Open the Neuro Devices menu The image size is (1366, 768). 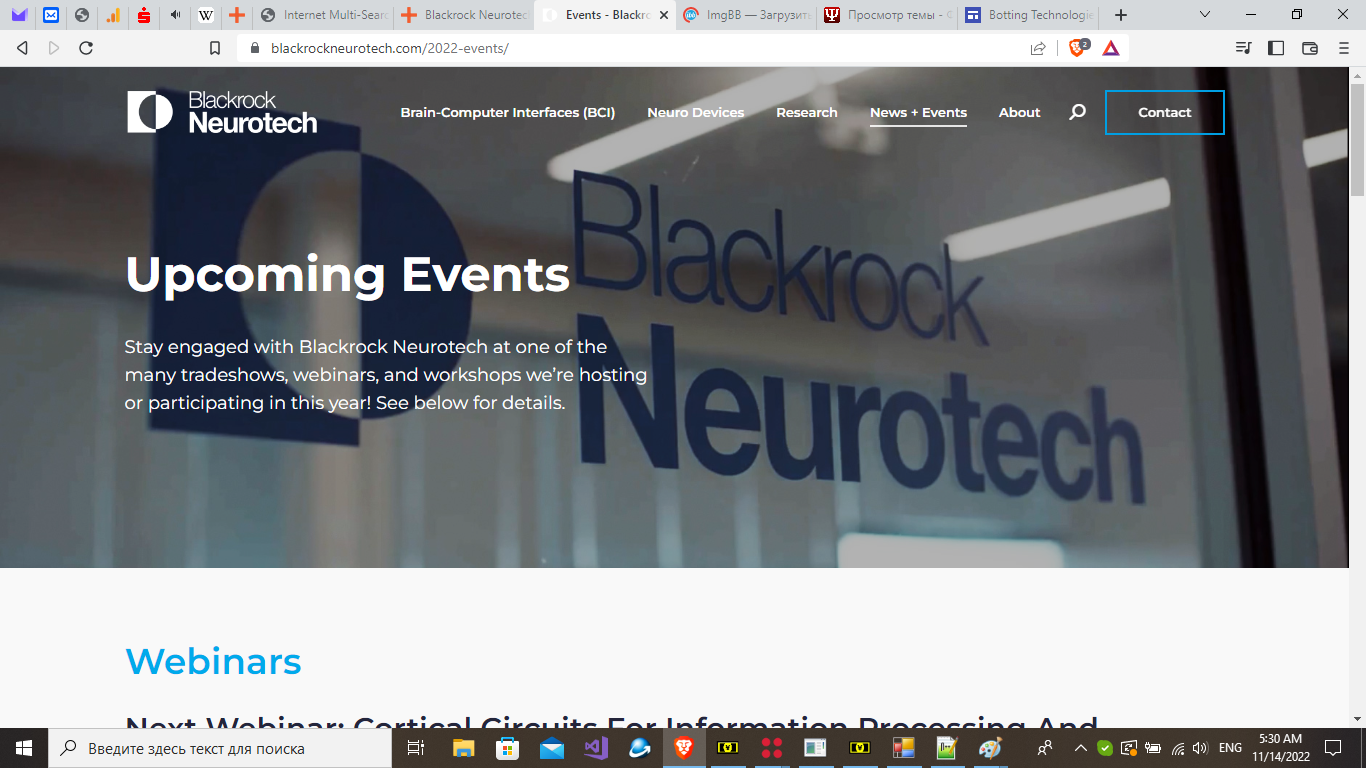tap(696, 112)
